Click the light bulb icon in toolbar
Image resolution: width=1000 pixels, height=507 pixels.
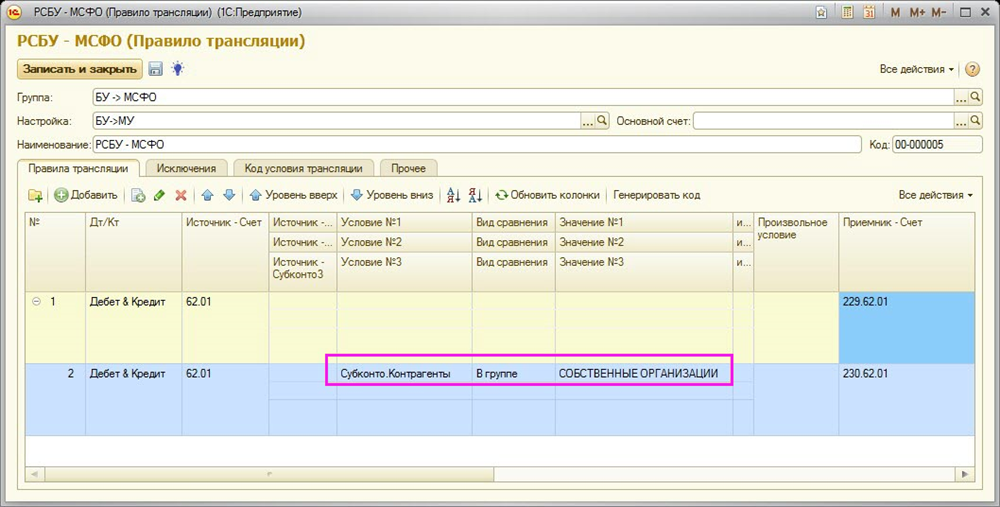coord(177,69)
